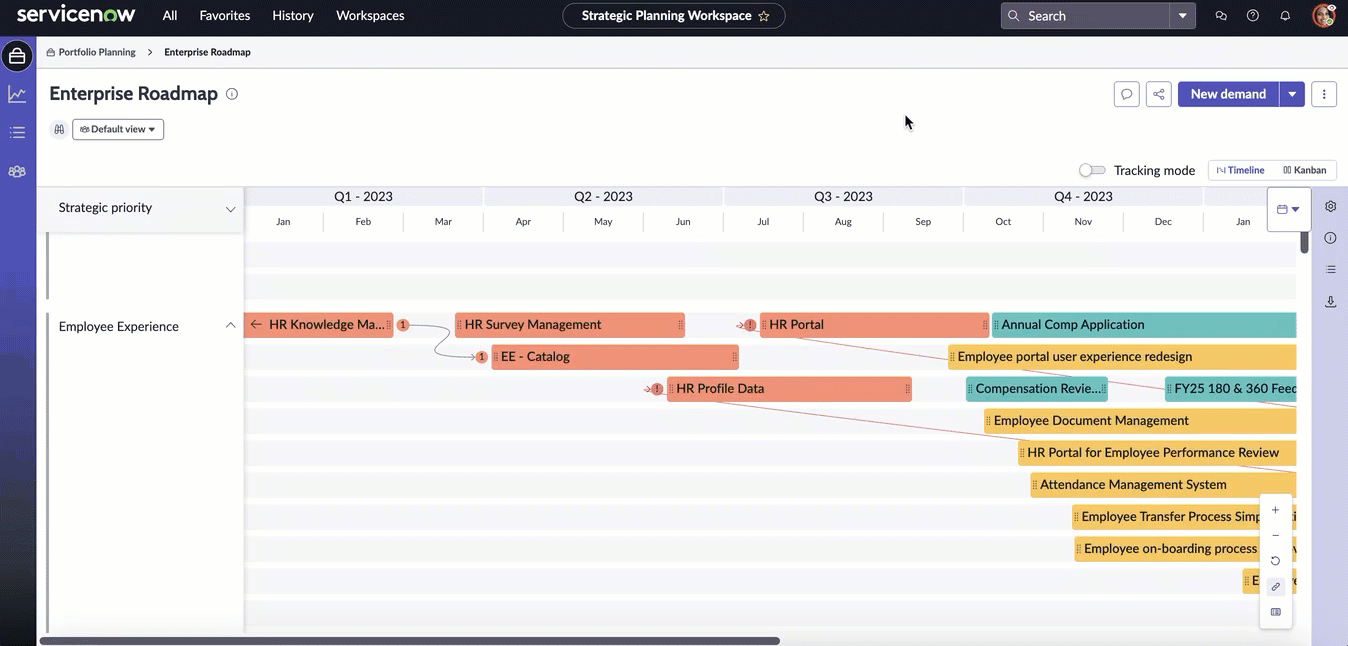The height and width of the screenshot is (646, 1348).
Task: Open the search scope dropdown arrow
Action: (x=1183, y=16)
